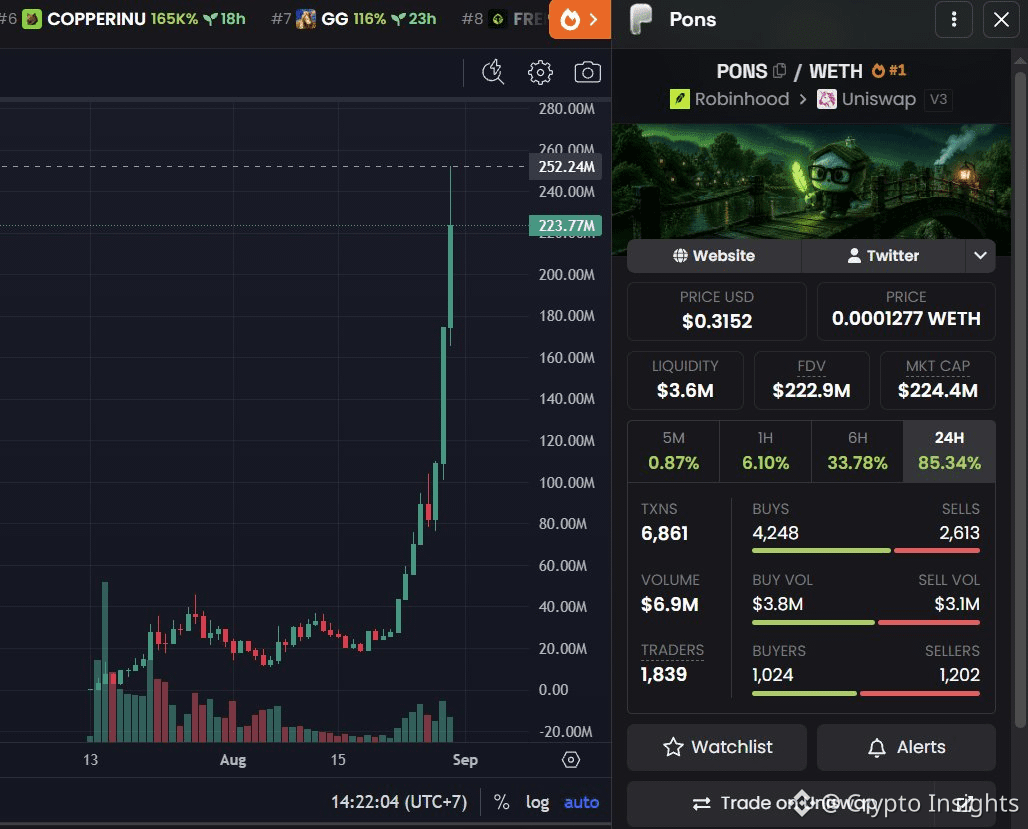The image size is (1028, 829).
Task: Select the 24H timeframe tab
Action: (x=949, y=451)
